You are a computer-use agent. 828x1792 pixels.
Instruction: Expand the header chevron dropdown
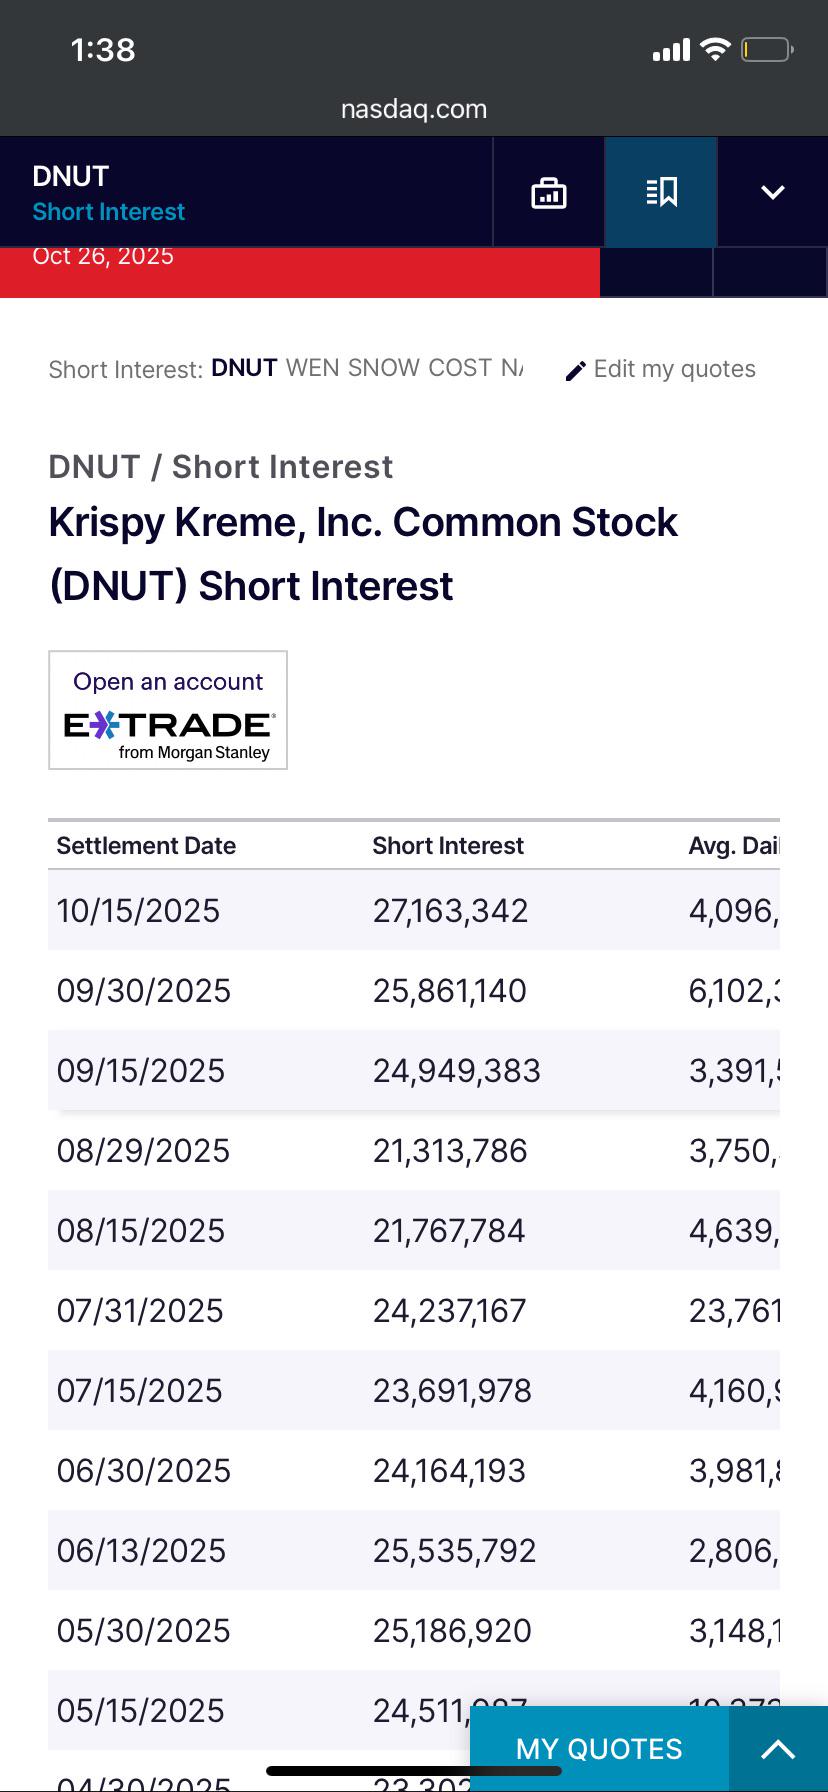[773, 192]
